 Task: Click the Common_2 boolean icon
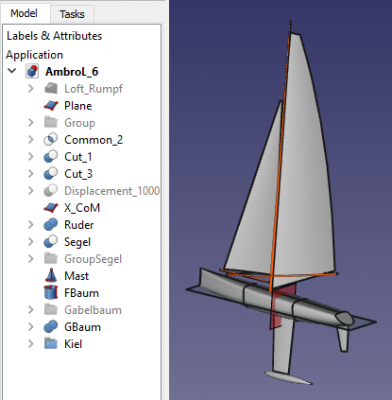coord(51,140)
